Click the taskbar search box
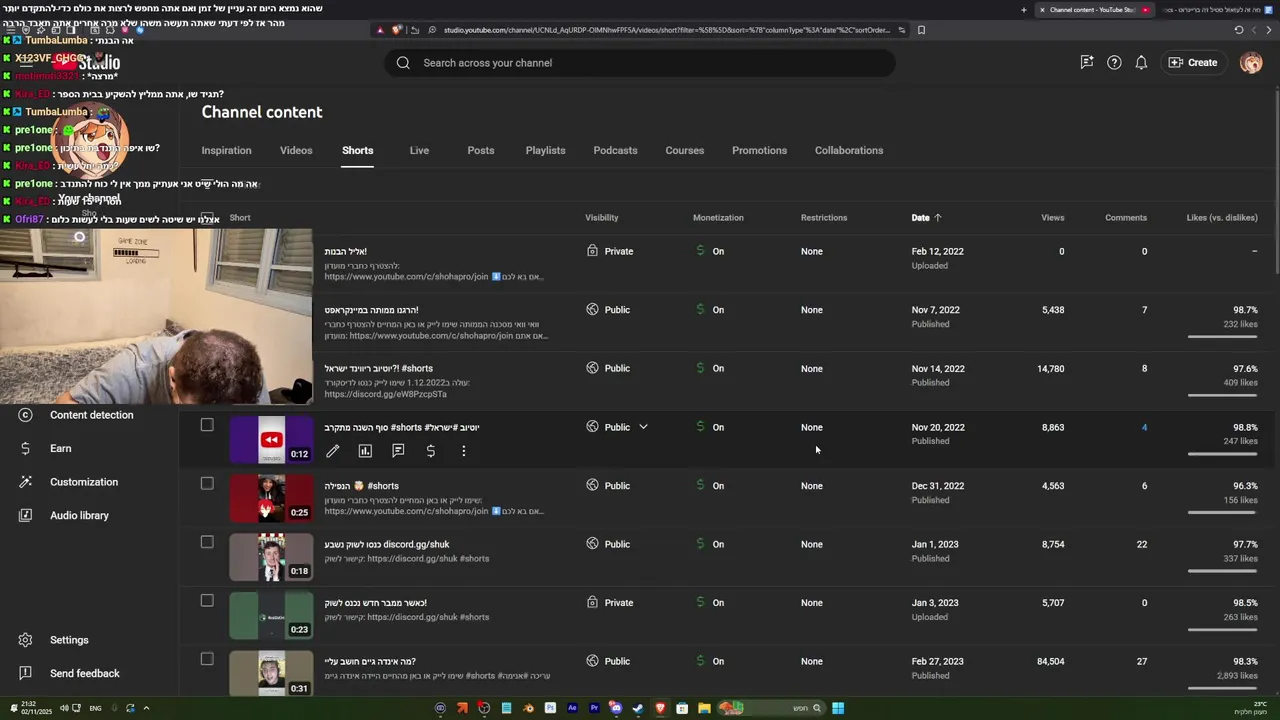1280x720 pixels. (x=772, y=708)
